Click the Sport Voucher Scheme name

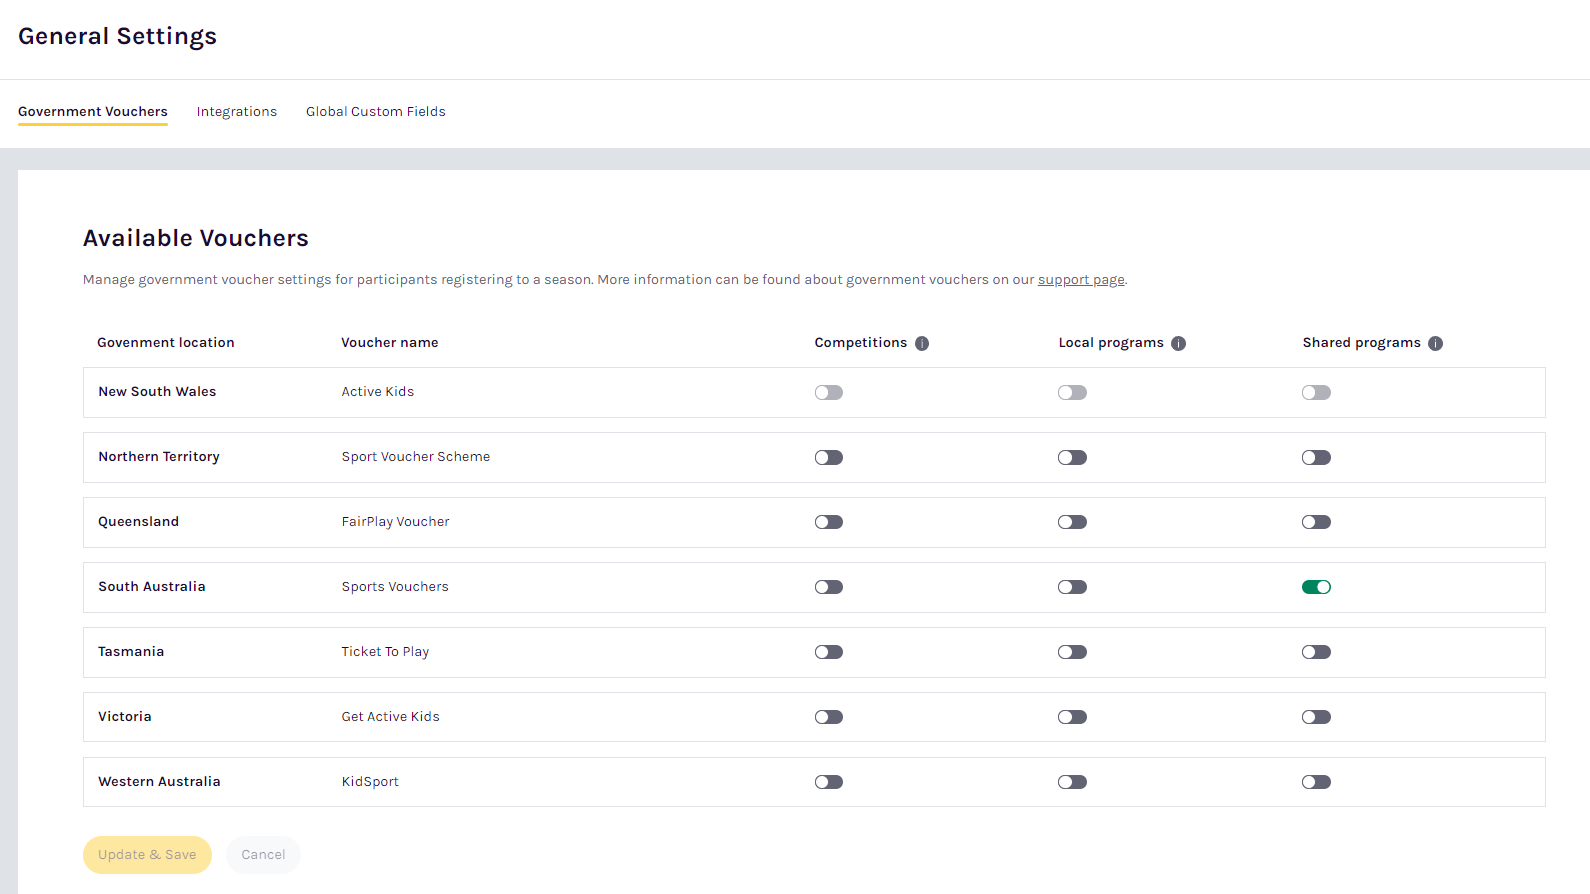[416, 457]
